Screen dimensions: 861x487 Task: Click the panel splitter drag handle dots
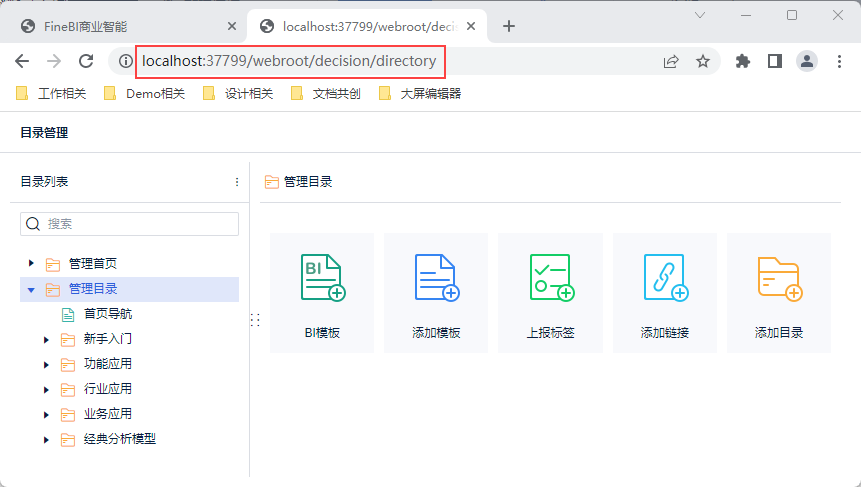255,320
